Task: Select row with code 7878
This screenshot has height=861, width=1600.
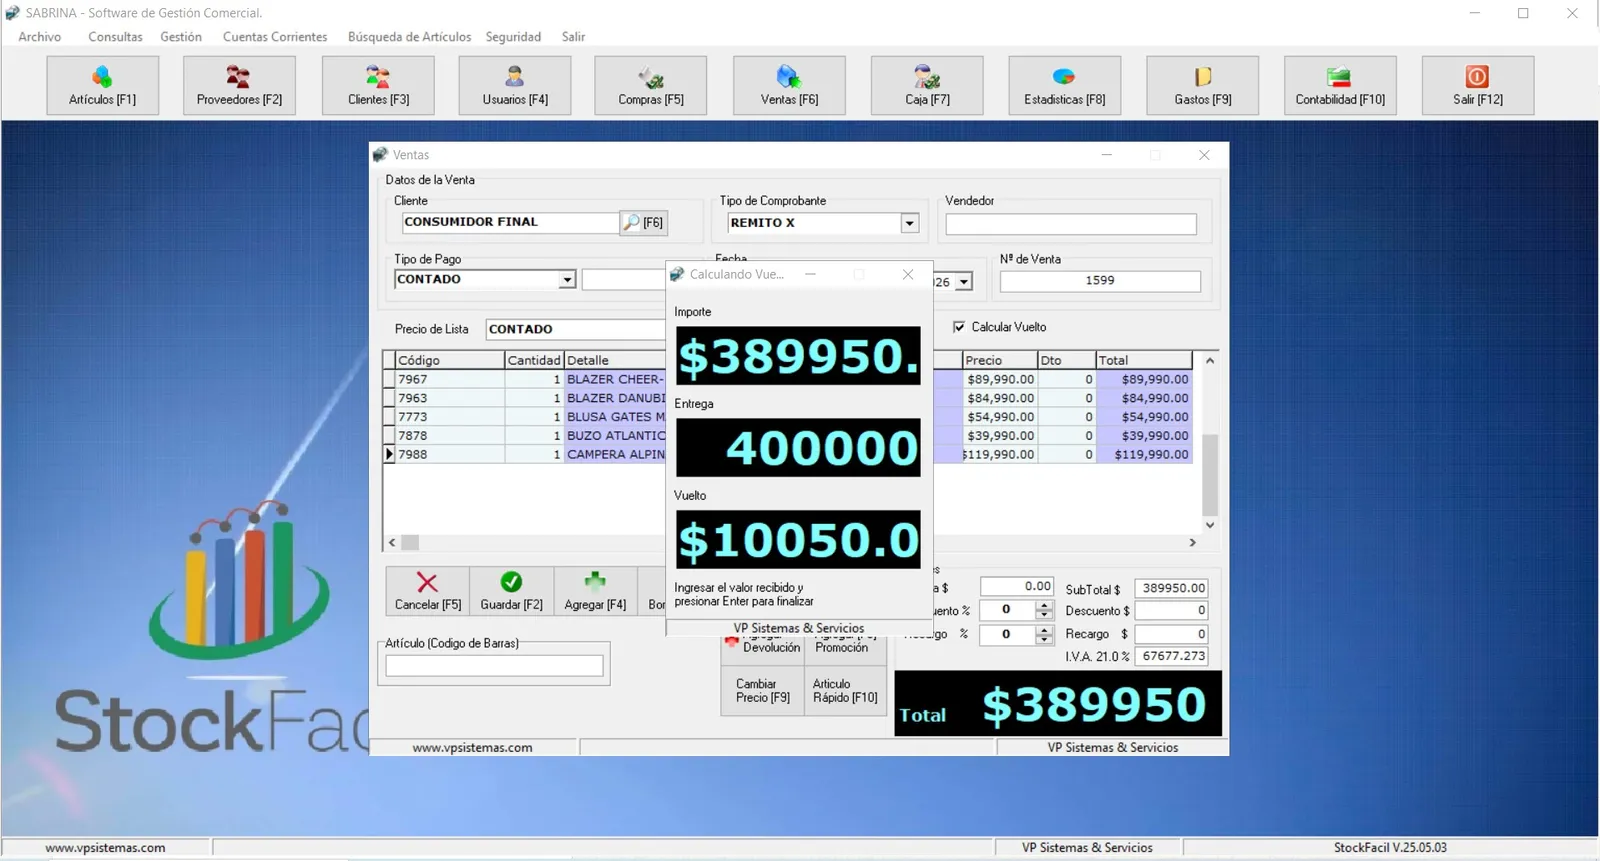Action: pos(787,436)
